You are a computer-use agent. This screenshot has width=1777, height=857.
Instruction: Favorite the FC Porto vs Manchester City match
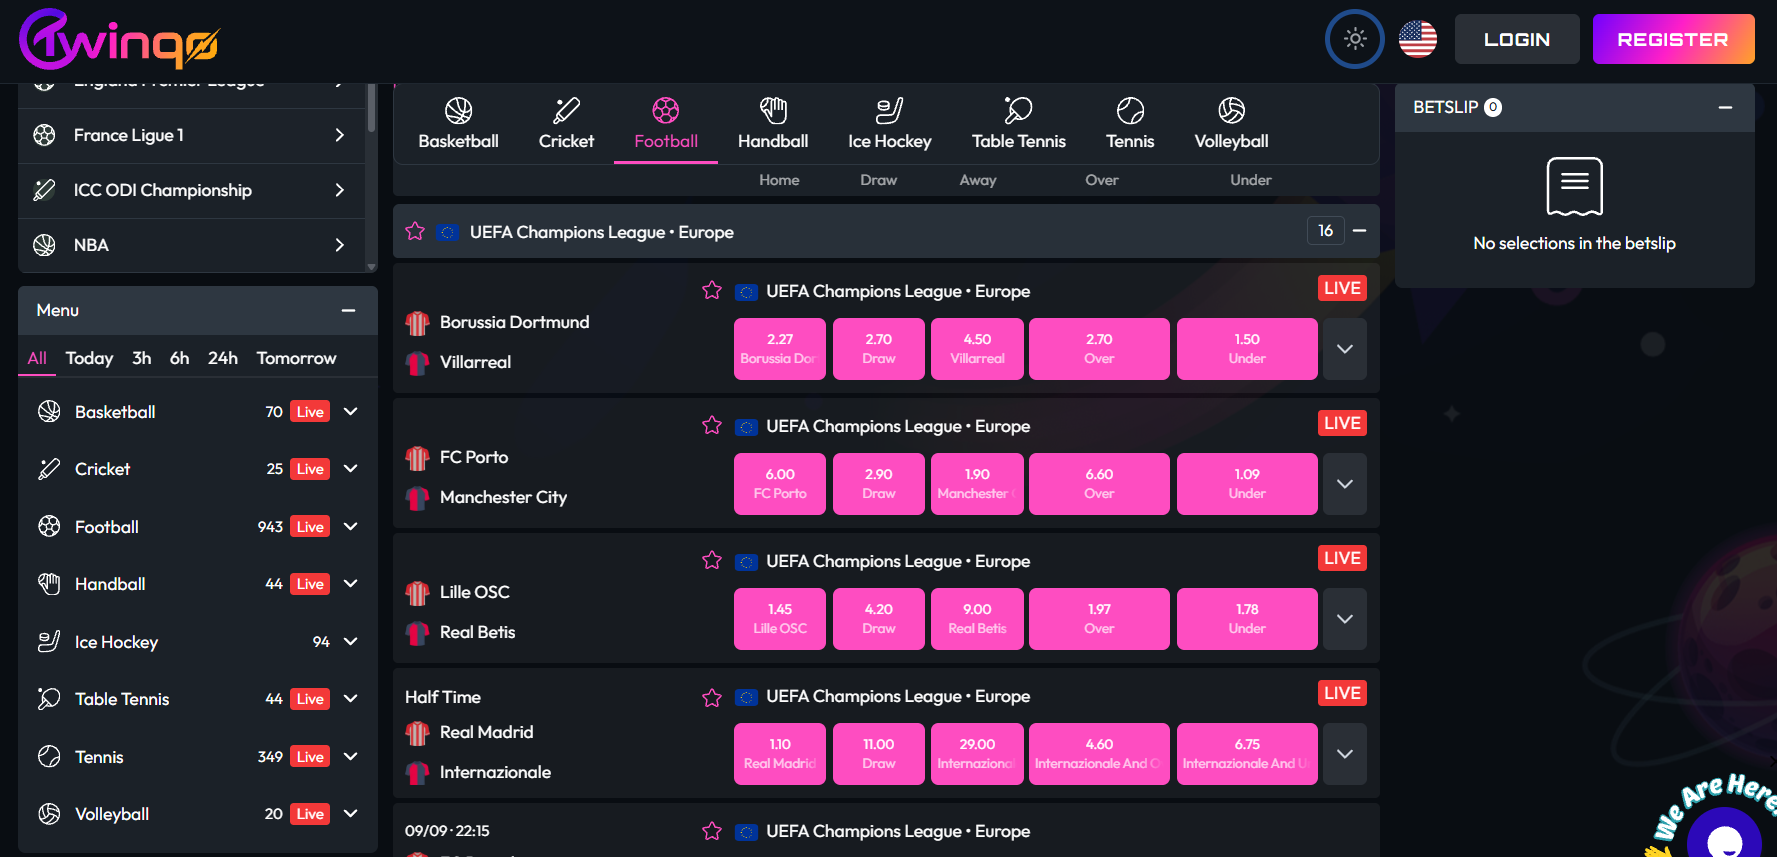[712, 425]
